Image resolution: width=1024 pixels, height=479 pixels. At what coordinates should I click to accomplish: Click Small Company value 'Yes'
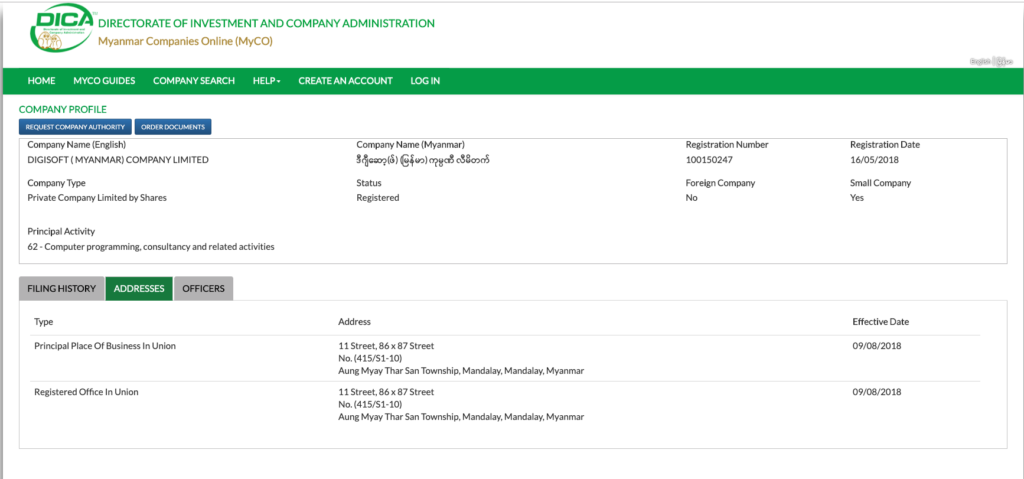(x=857, y=198)
